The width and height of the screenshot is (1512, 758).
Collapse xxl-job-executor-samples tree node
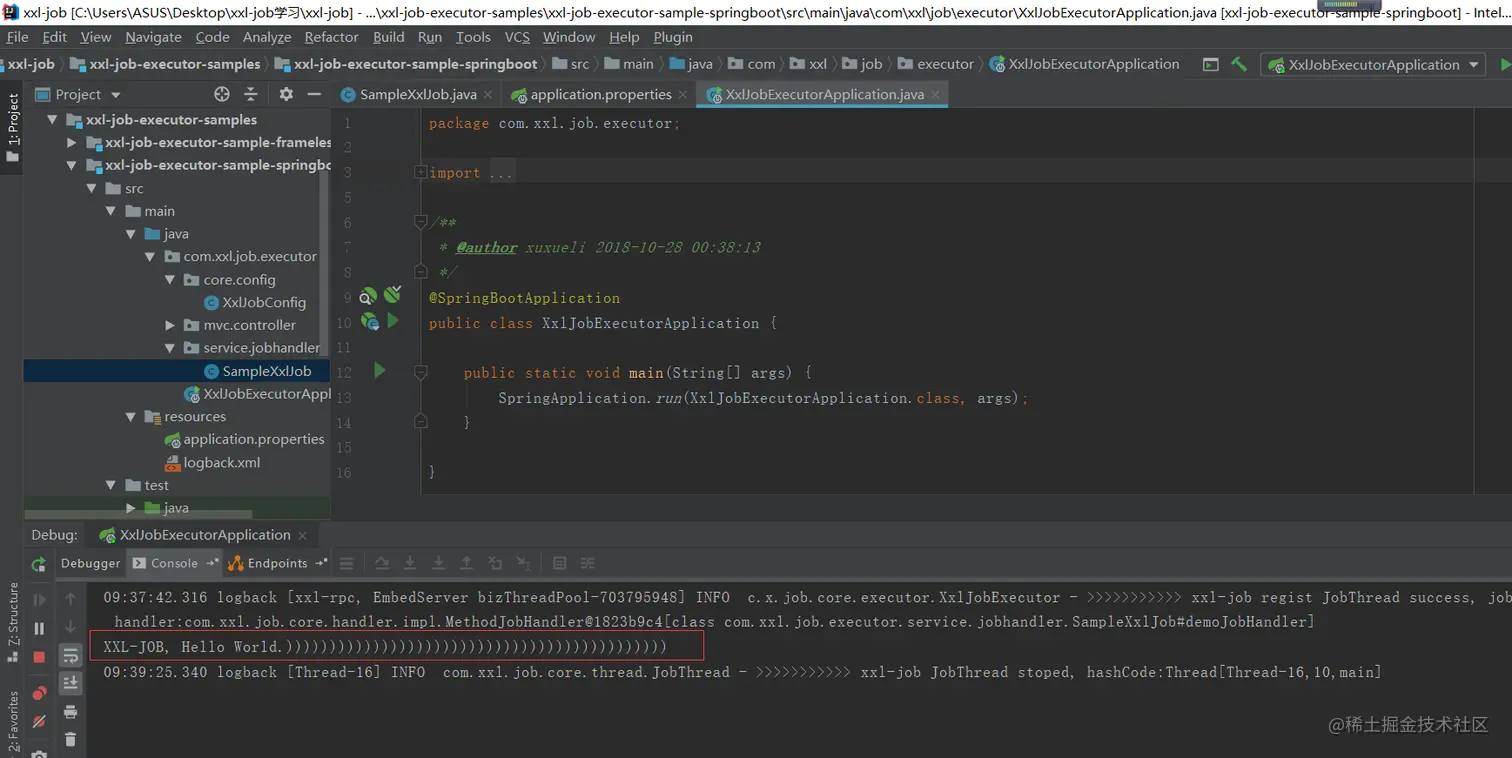coord(52,120)
